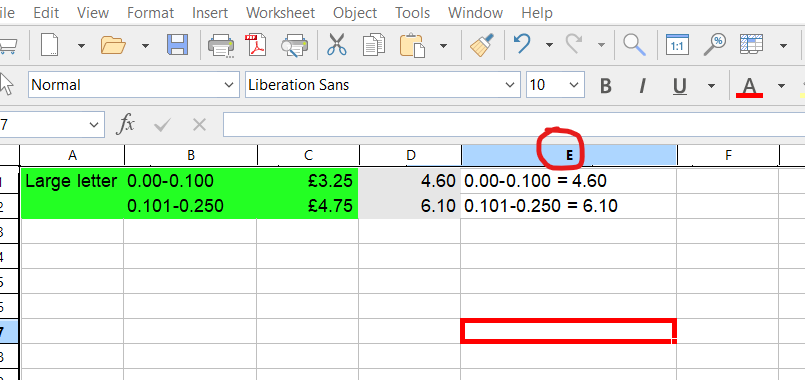805x380 pixels.
Task: Open the Liberation Sans font dropdown
Action: [509, 85]
